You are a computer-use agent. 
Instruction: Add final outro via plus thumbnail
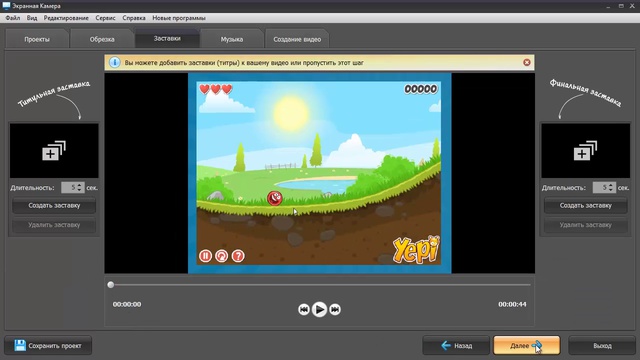[585, 151]
